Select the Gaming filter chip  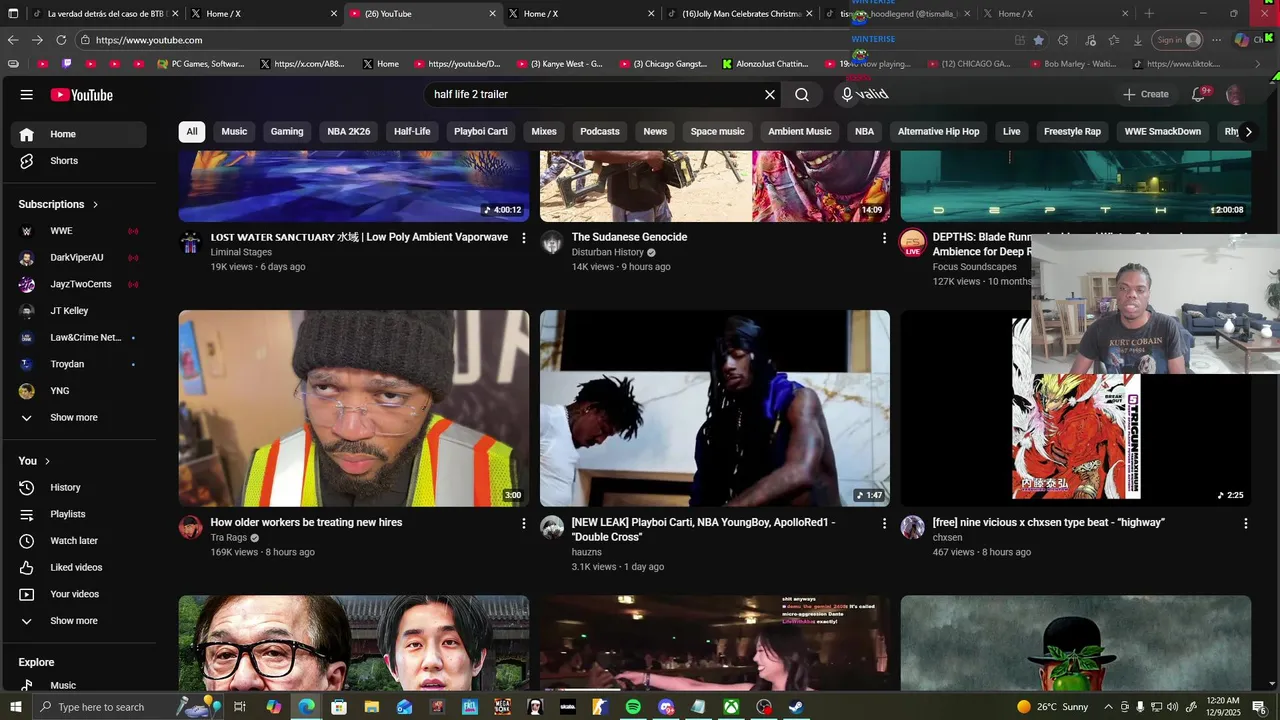[x=287, y=131]
